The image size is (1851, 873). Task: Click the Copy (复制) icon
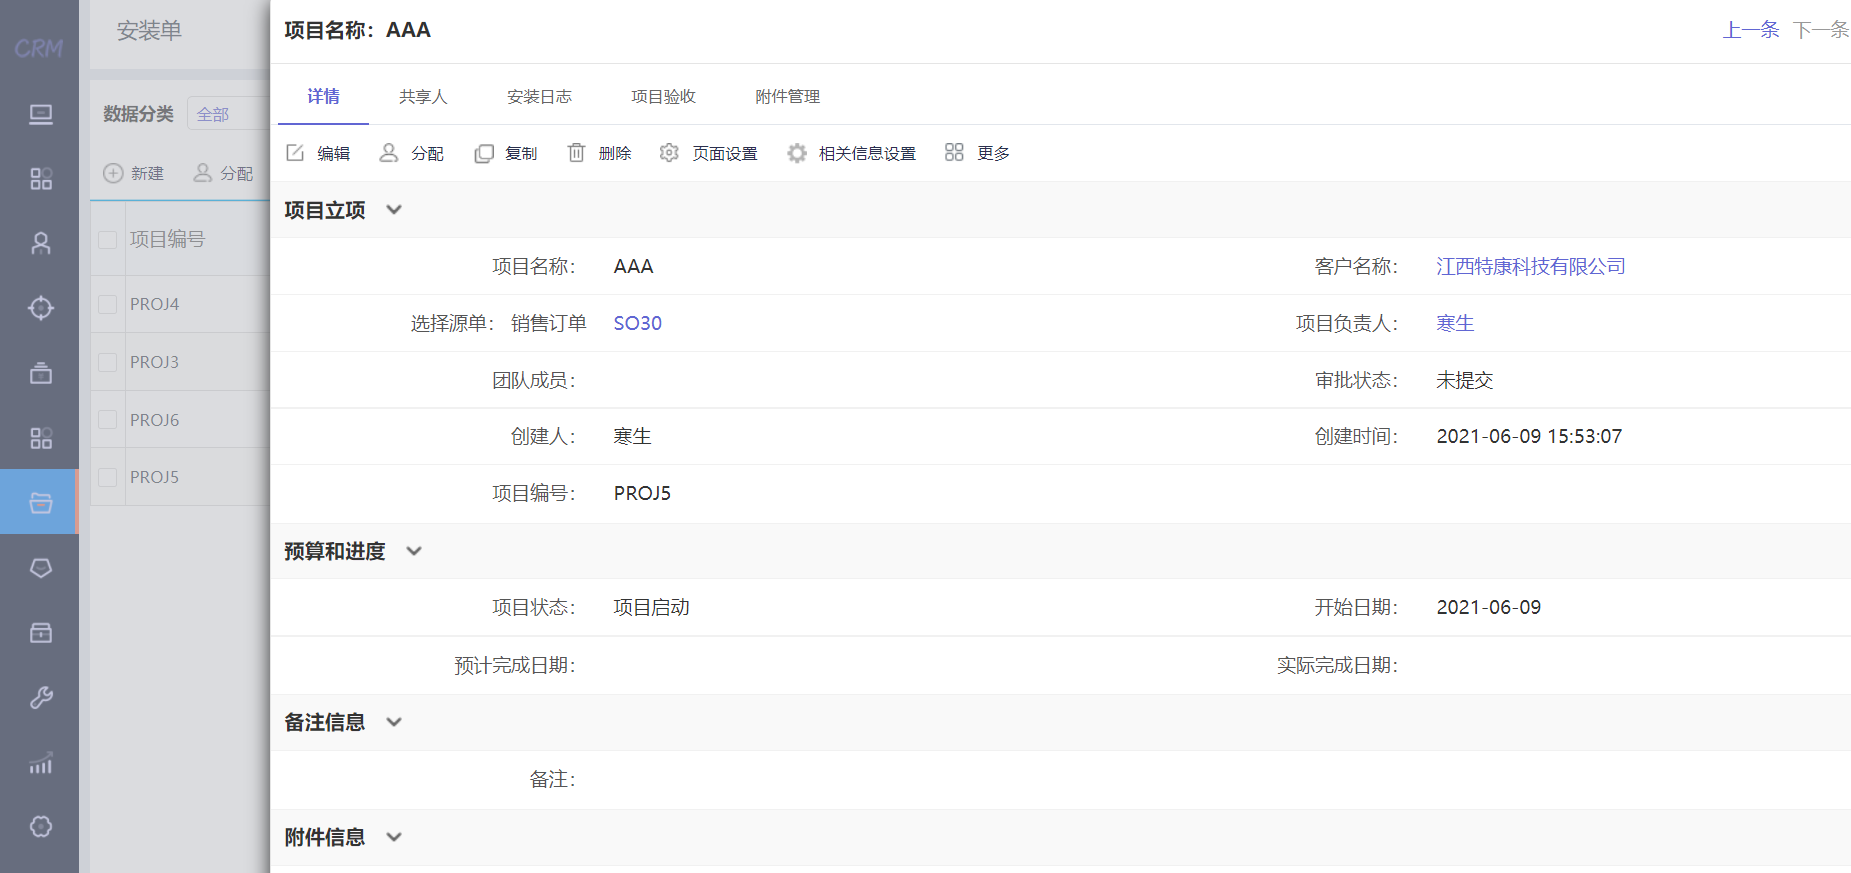pos(484,153)
